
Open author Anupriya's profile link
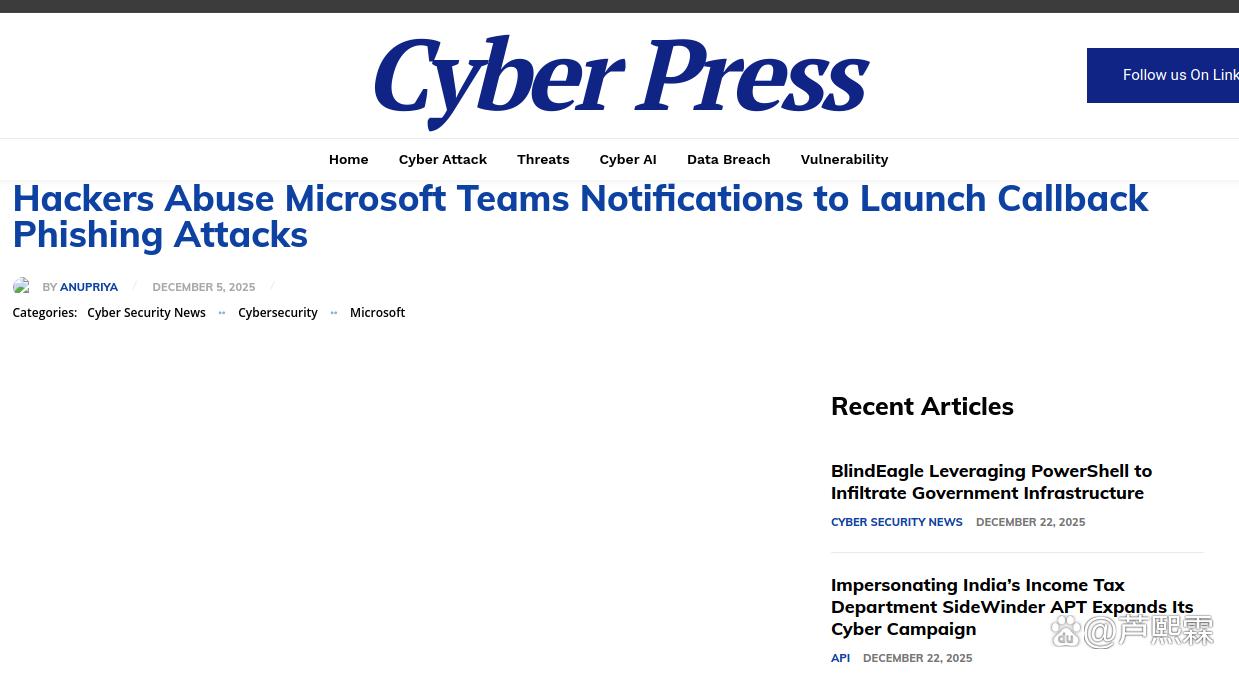89,287
